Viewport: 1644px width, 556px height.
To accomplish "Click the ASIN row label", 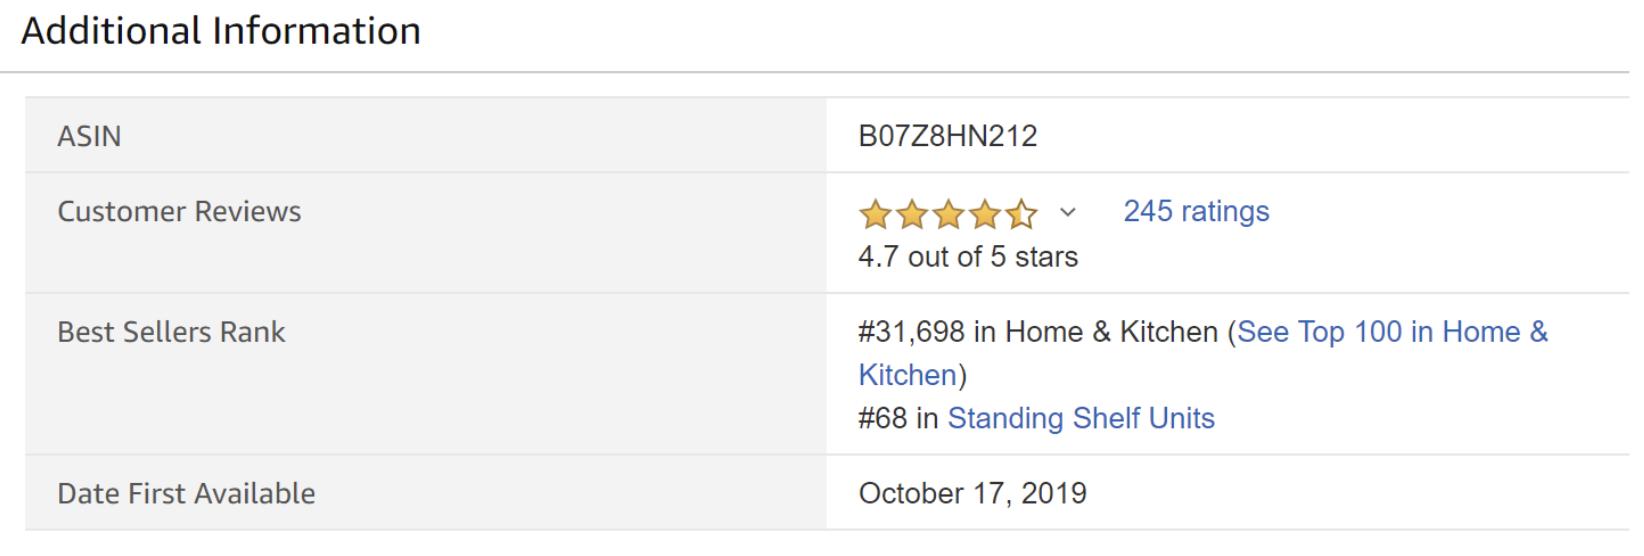I will click(x=89, y=136).
